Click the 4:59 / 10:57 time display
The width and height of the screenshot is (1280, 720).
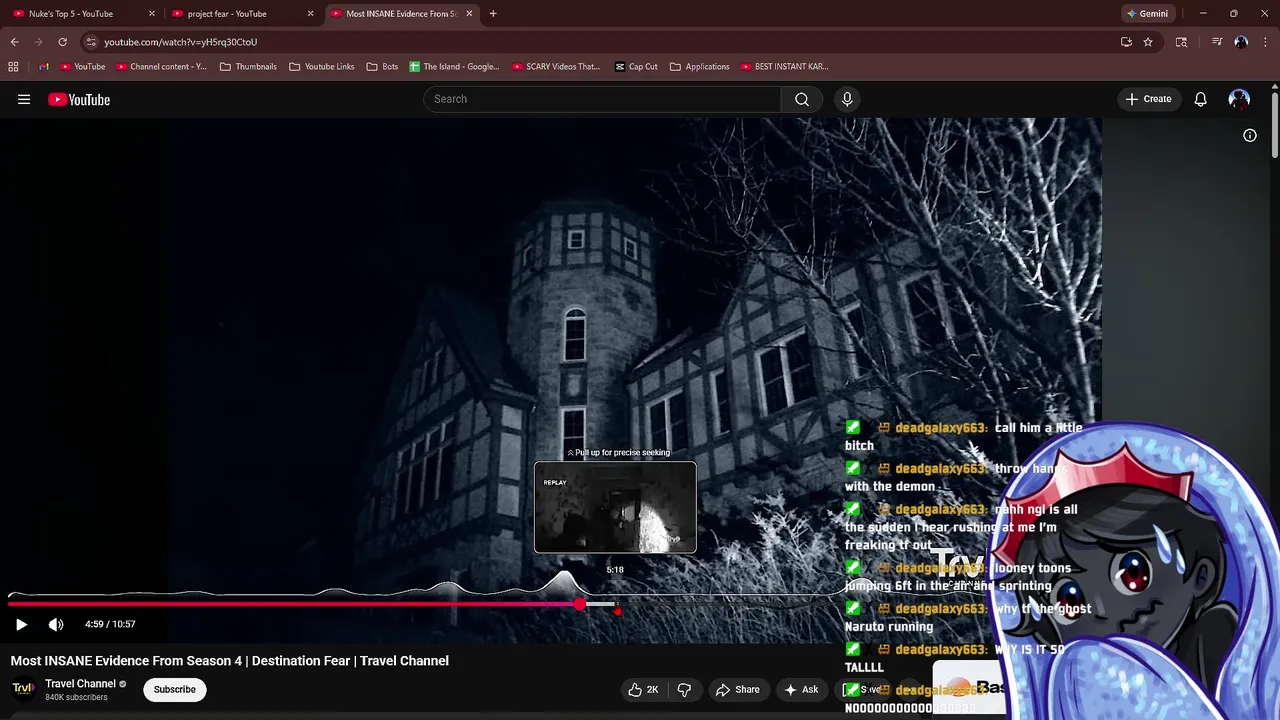[x=110, y=624]
